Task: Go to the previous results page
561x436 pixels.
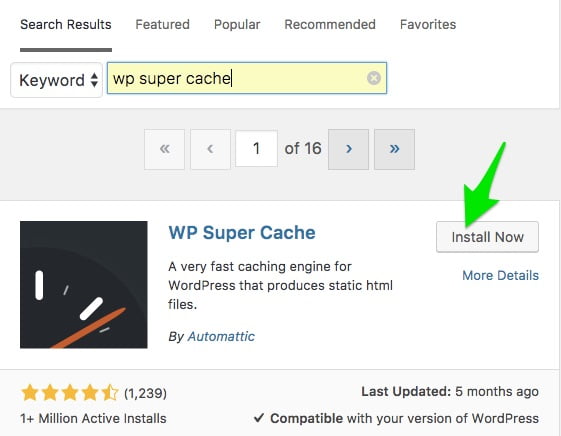Action: tap(210, 149)
